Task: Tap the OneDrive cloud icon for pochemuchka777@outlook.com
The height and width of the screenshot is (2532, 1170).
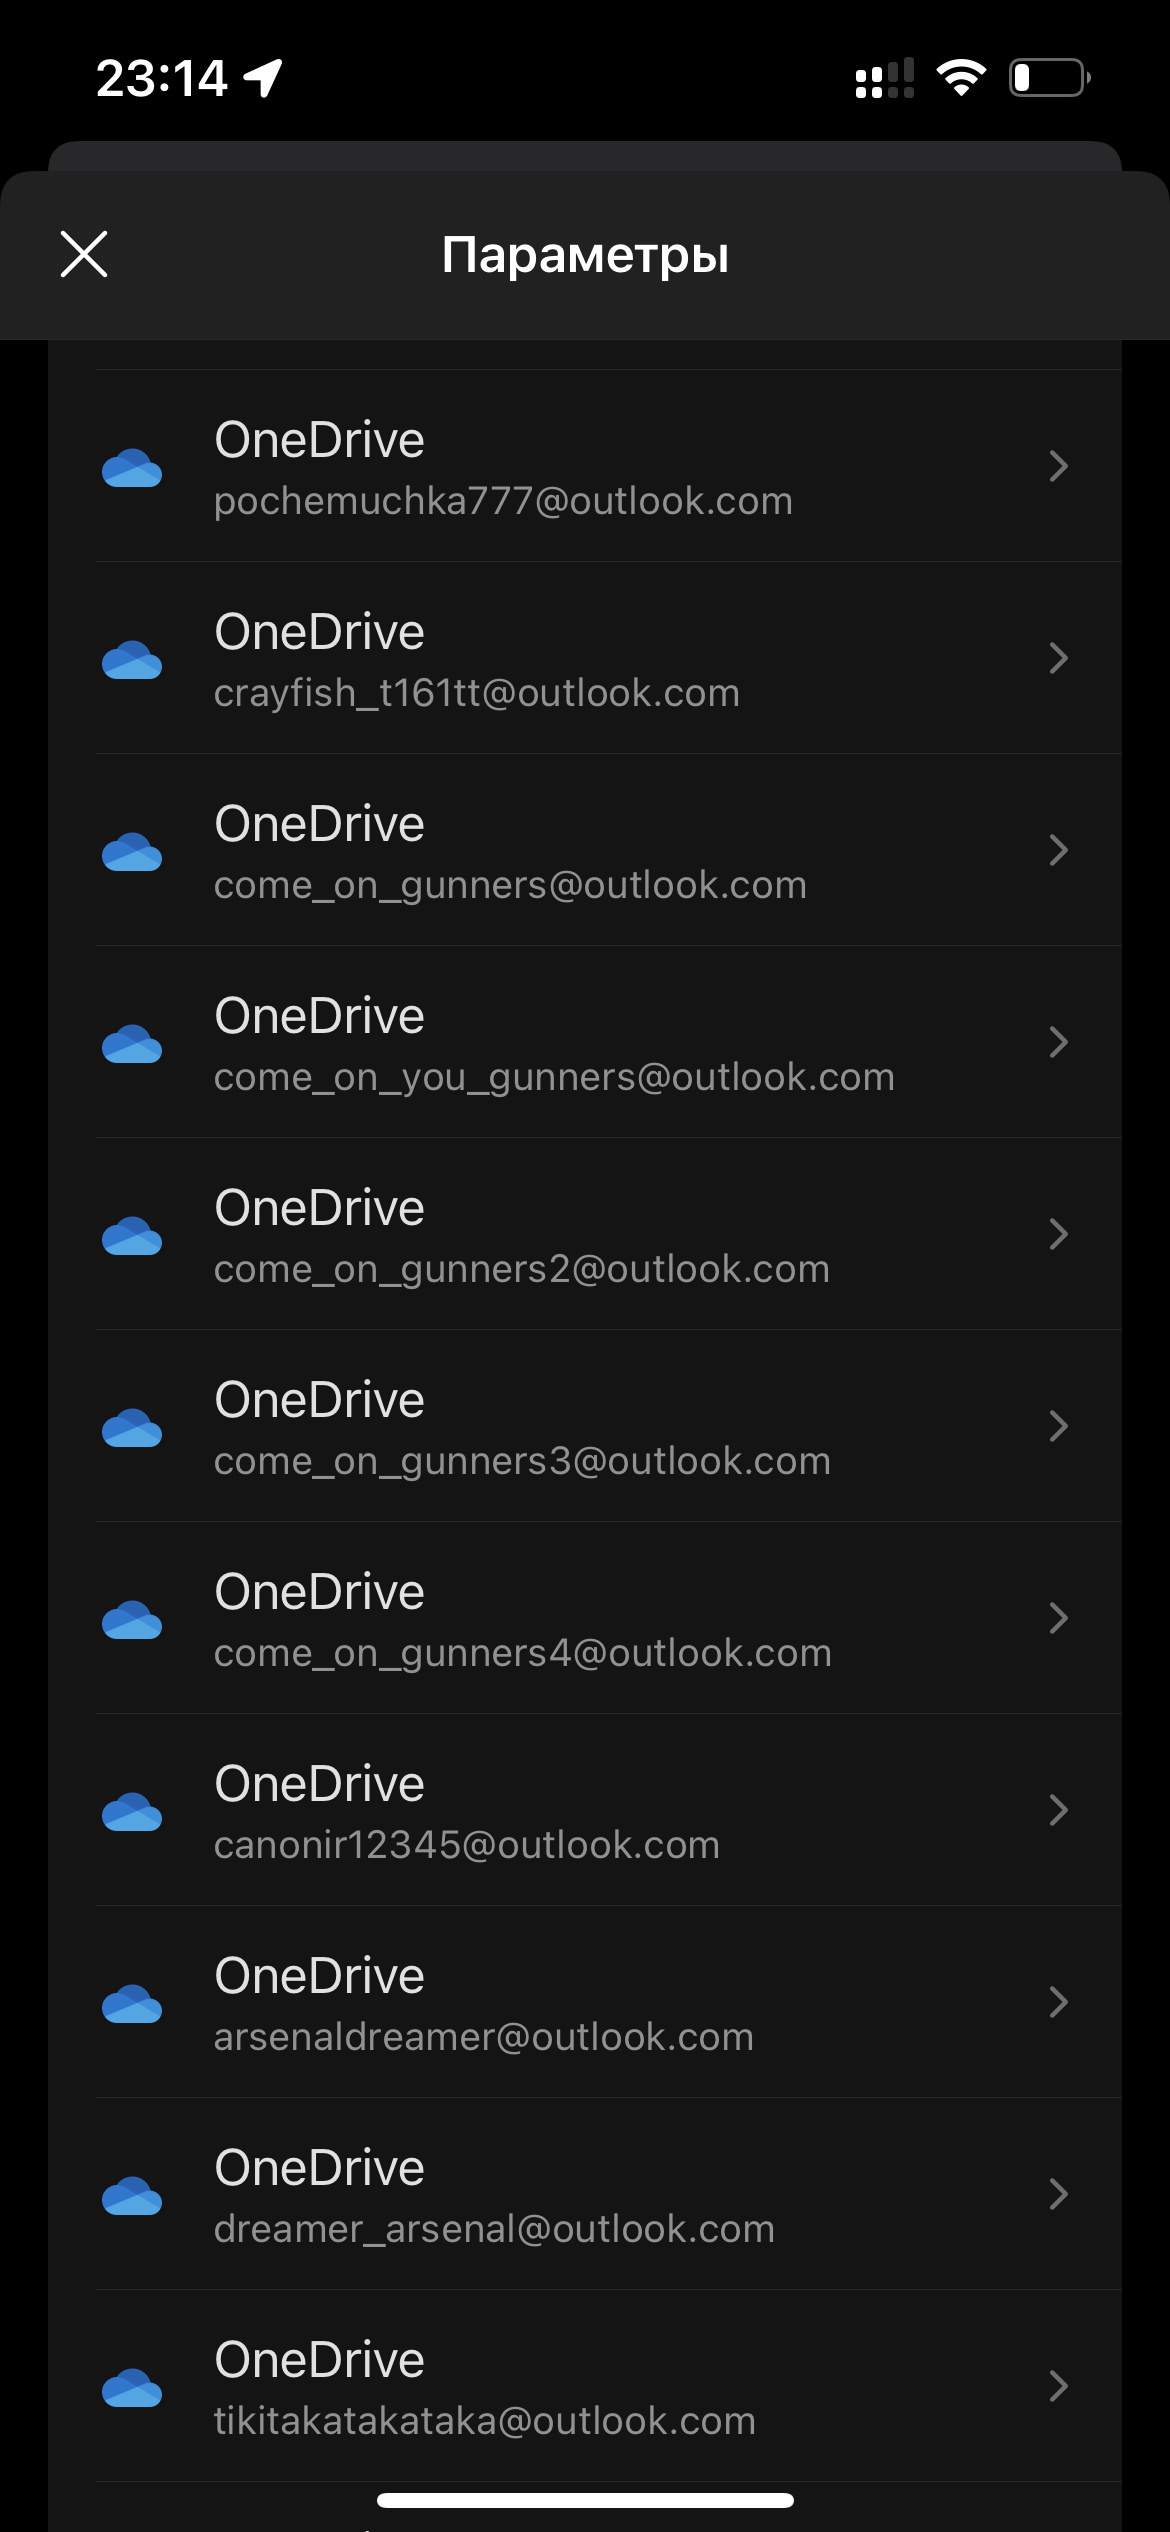Action: pyautogui.click(x=132, y=467)
